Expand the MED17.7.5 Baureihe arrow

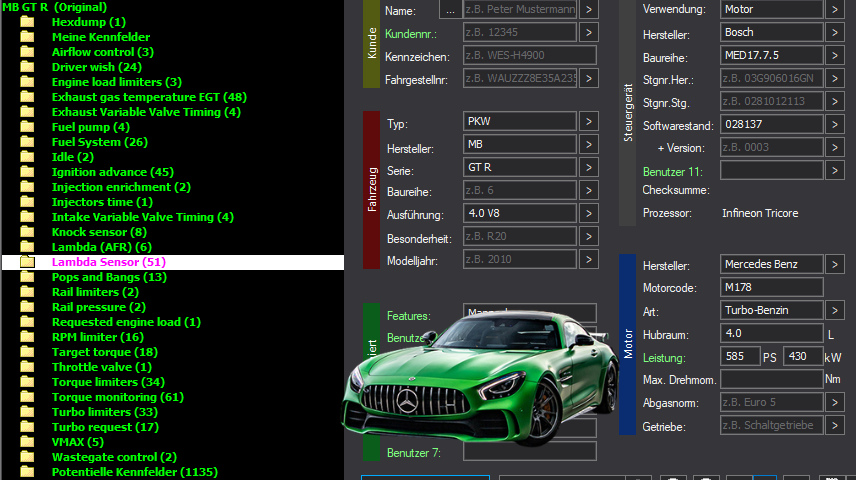point(835,55)
